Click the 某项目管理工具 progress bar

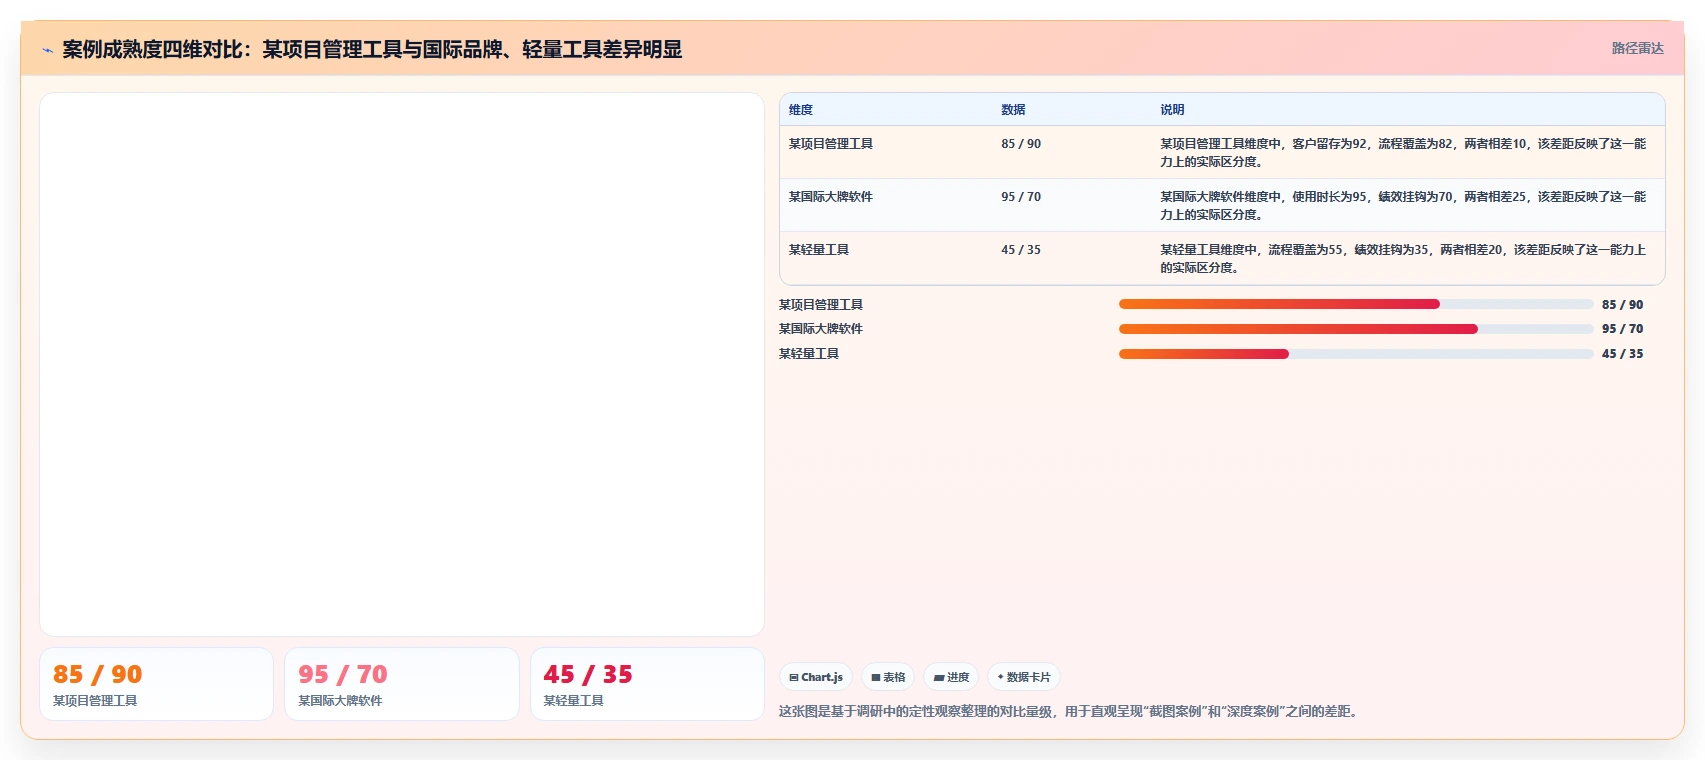(1356, 304)
